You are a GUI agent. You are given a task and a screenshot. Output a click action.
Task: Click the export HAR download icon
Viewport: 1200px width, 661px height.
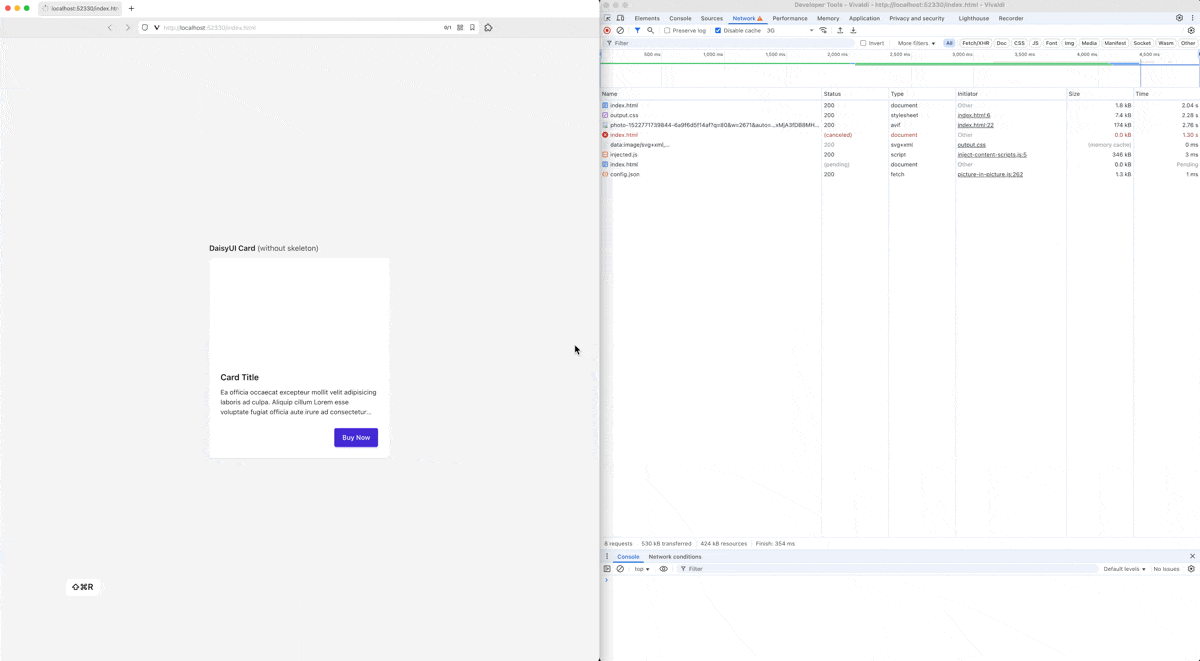click(x=853, y=31)
